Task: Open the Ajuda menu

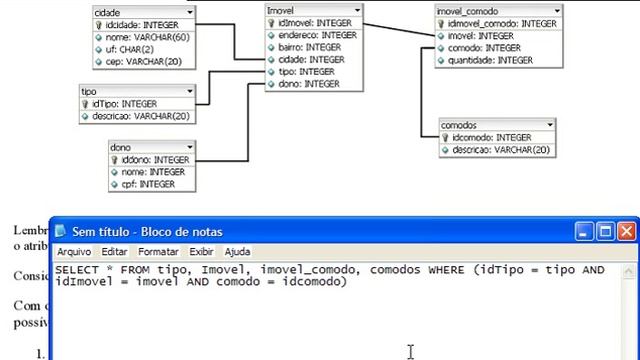Action: tap(237, 252)
